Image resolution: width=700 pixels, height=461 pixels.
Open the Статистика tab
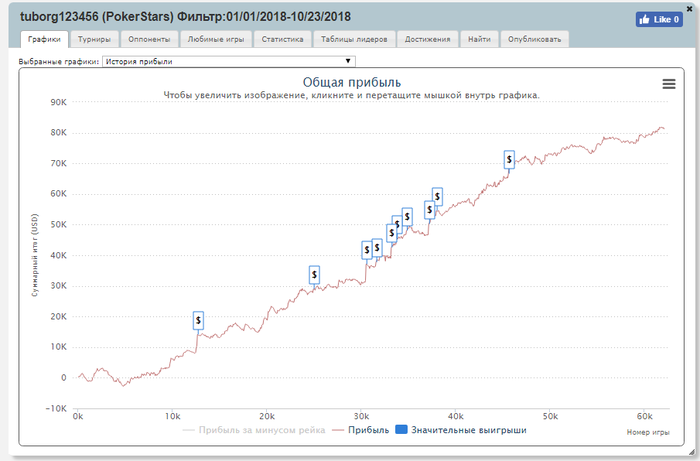click(x=280, y=40)
